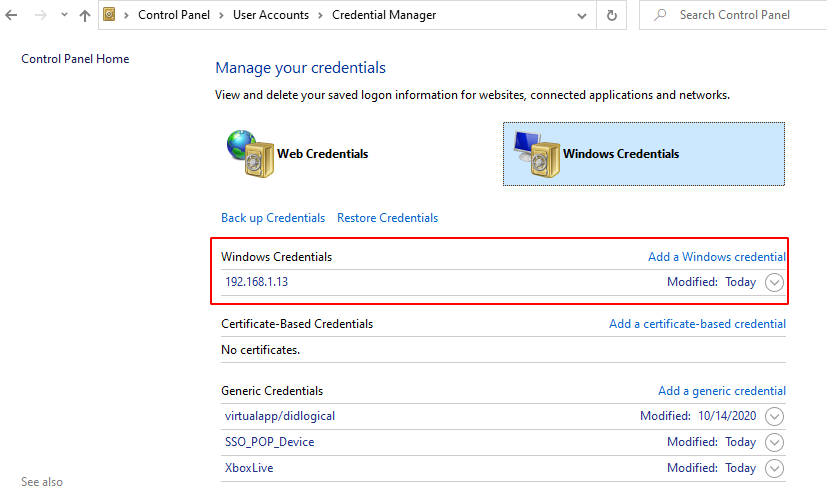Expand the 192.168.1.13 credential entry
This screenshot has height=496, width=827.
774,282
